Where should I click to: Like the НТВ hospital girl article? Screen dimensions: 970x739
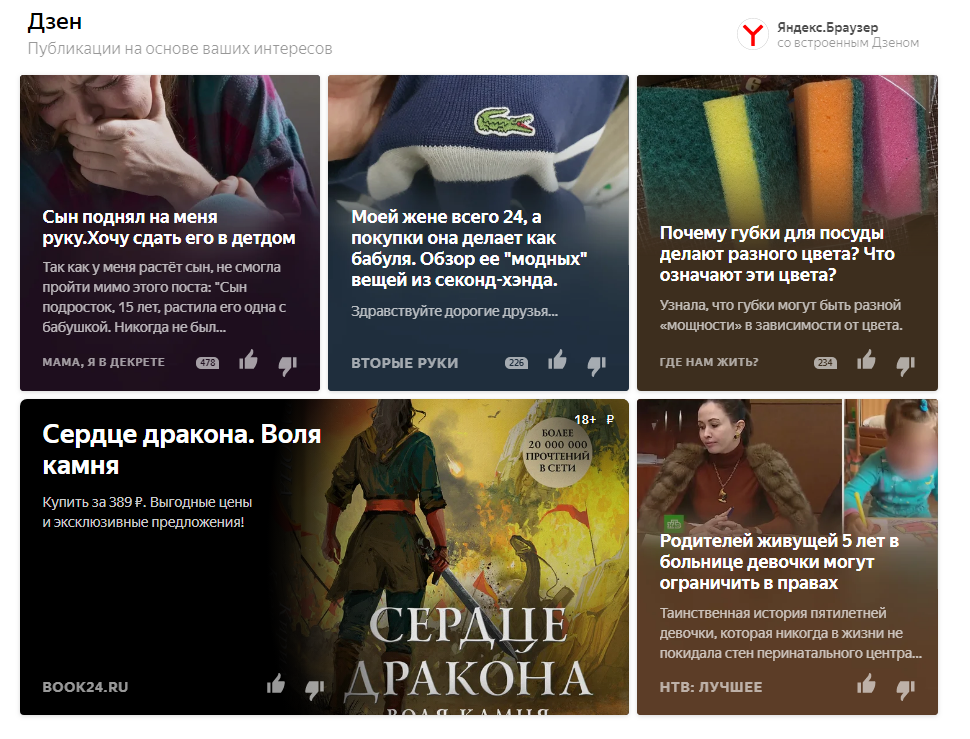[x=865, y=684]
